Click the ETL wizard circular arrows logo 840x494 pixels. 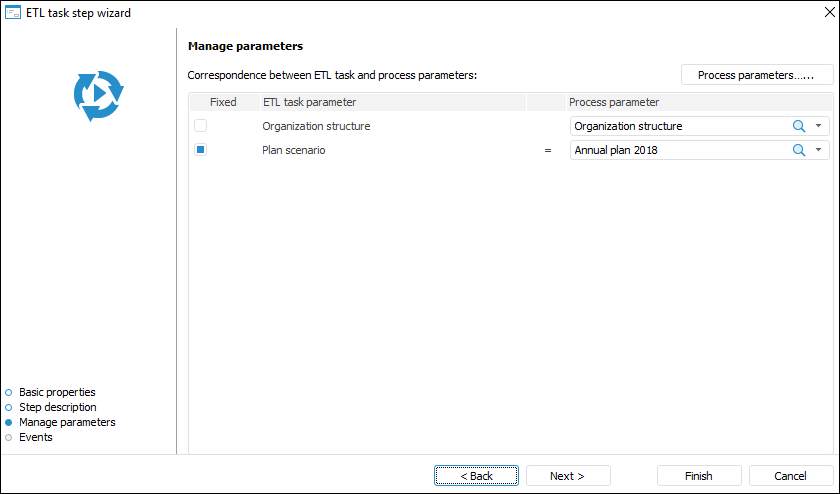coord(98,96)
